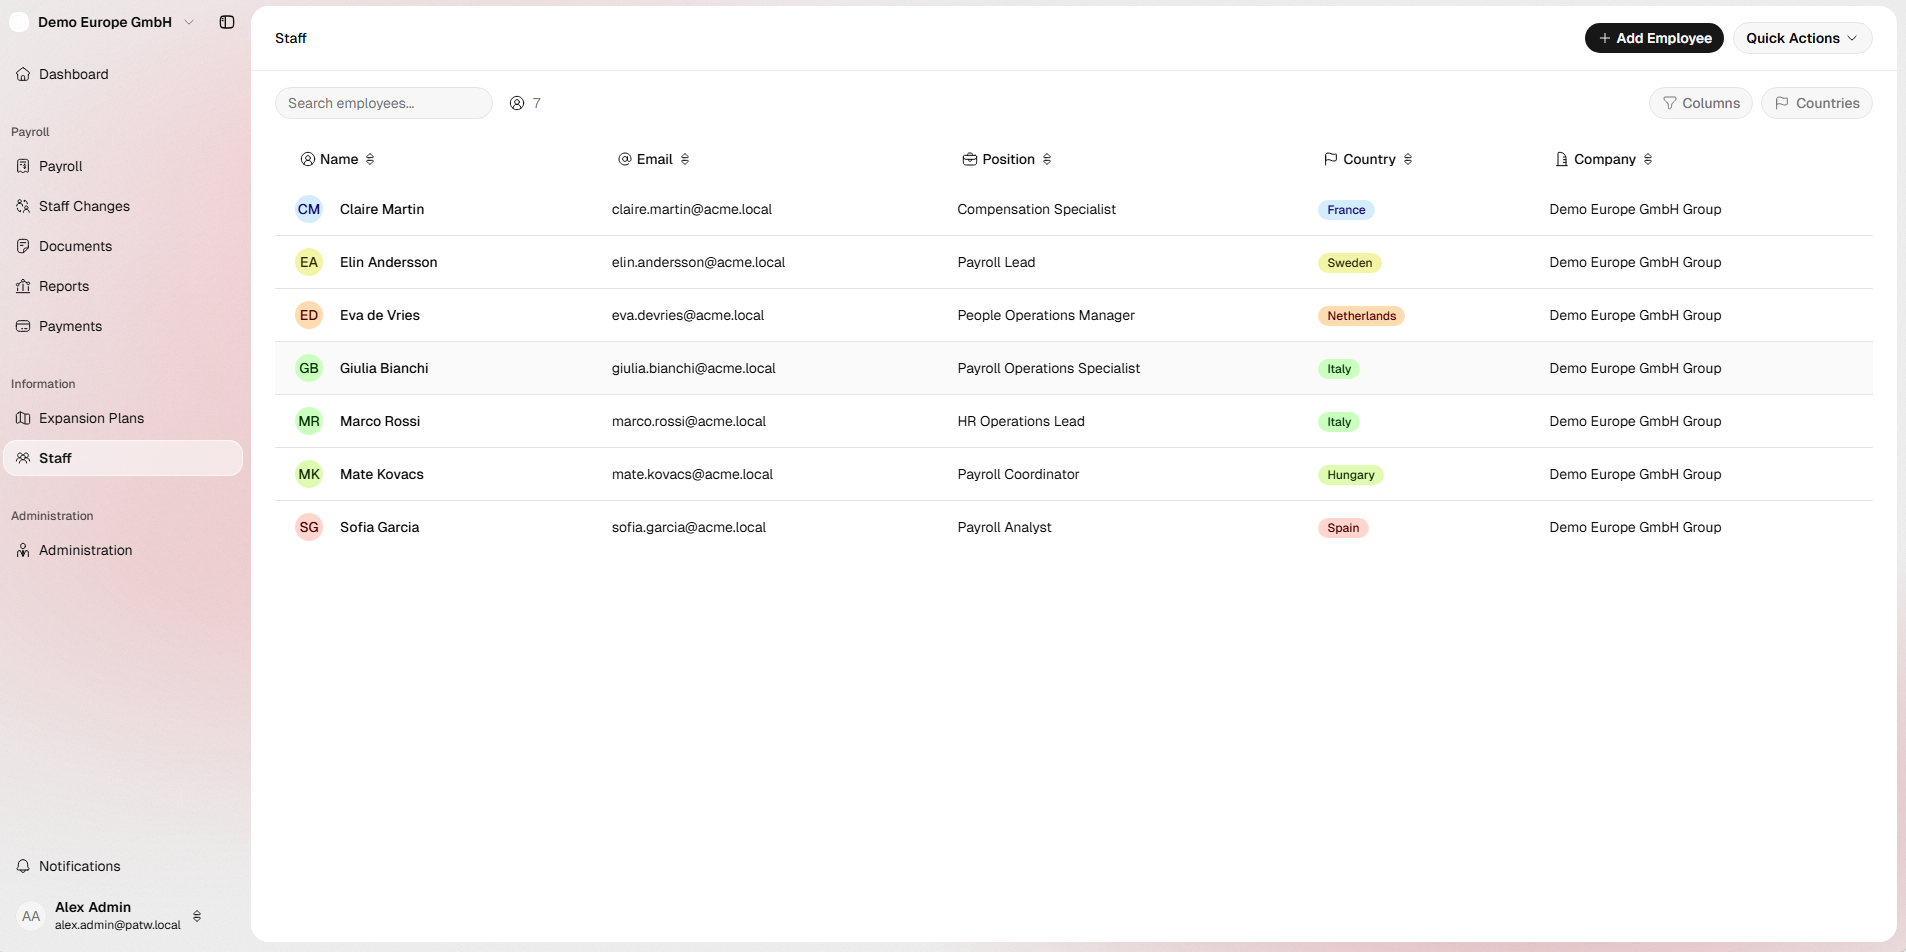Open Administration page

coord(123,550)
